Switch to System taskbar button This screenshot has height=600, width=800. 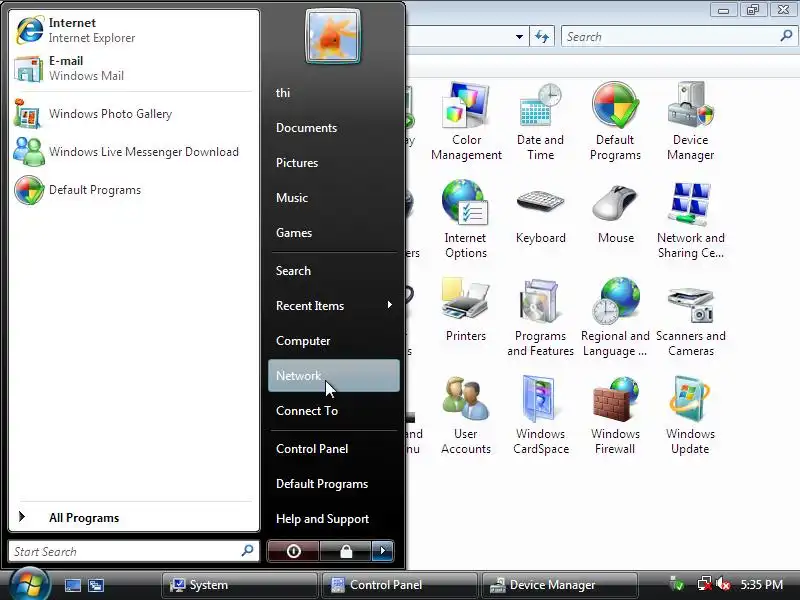click(x=239, y=585)
